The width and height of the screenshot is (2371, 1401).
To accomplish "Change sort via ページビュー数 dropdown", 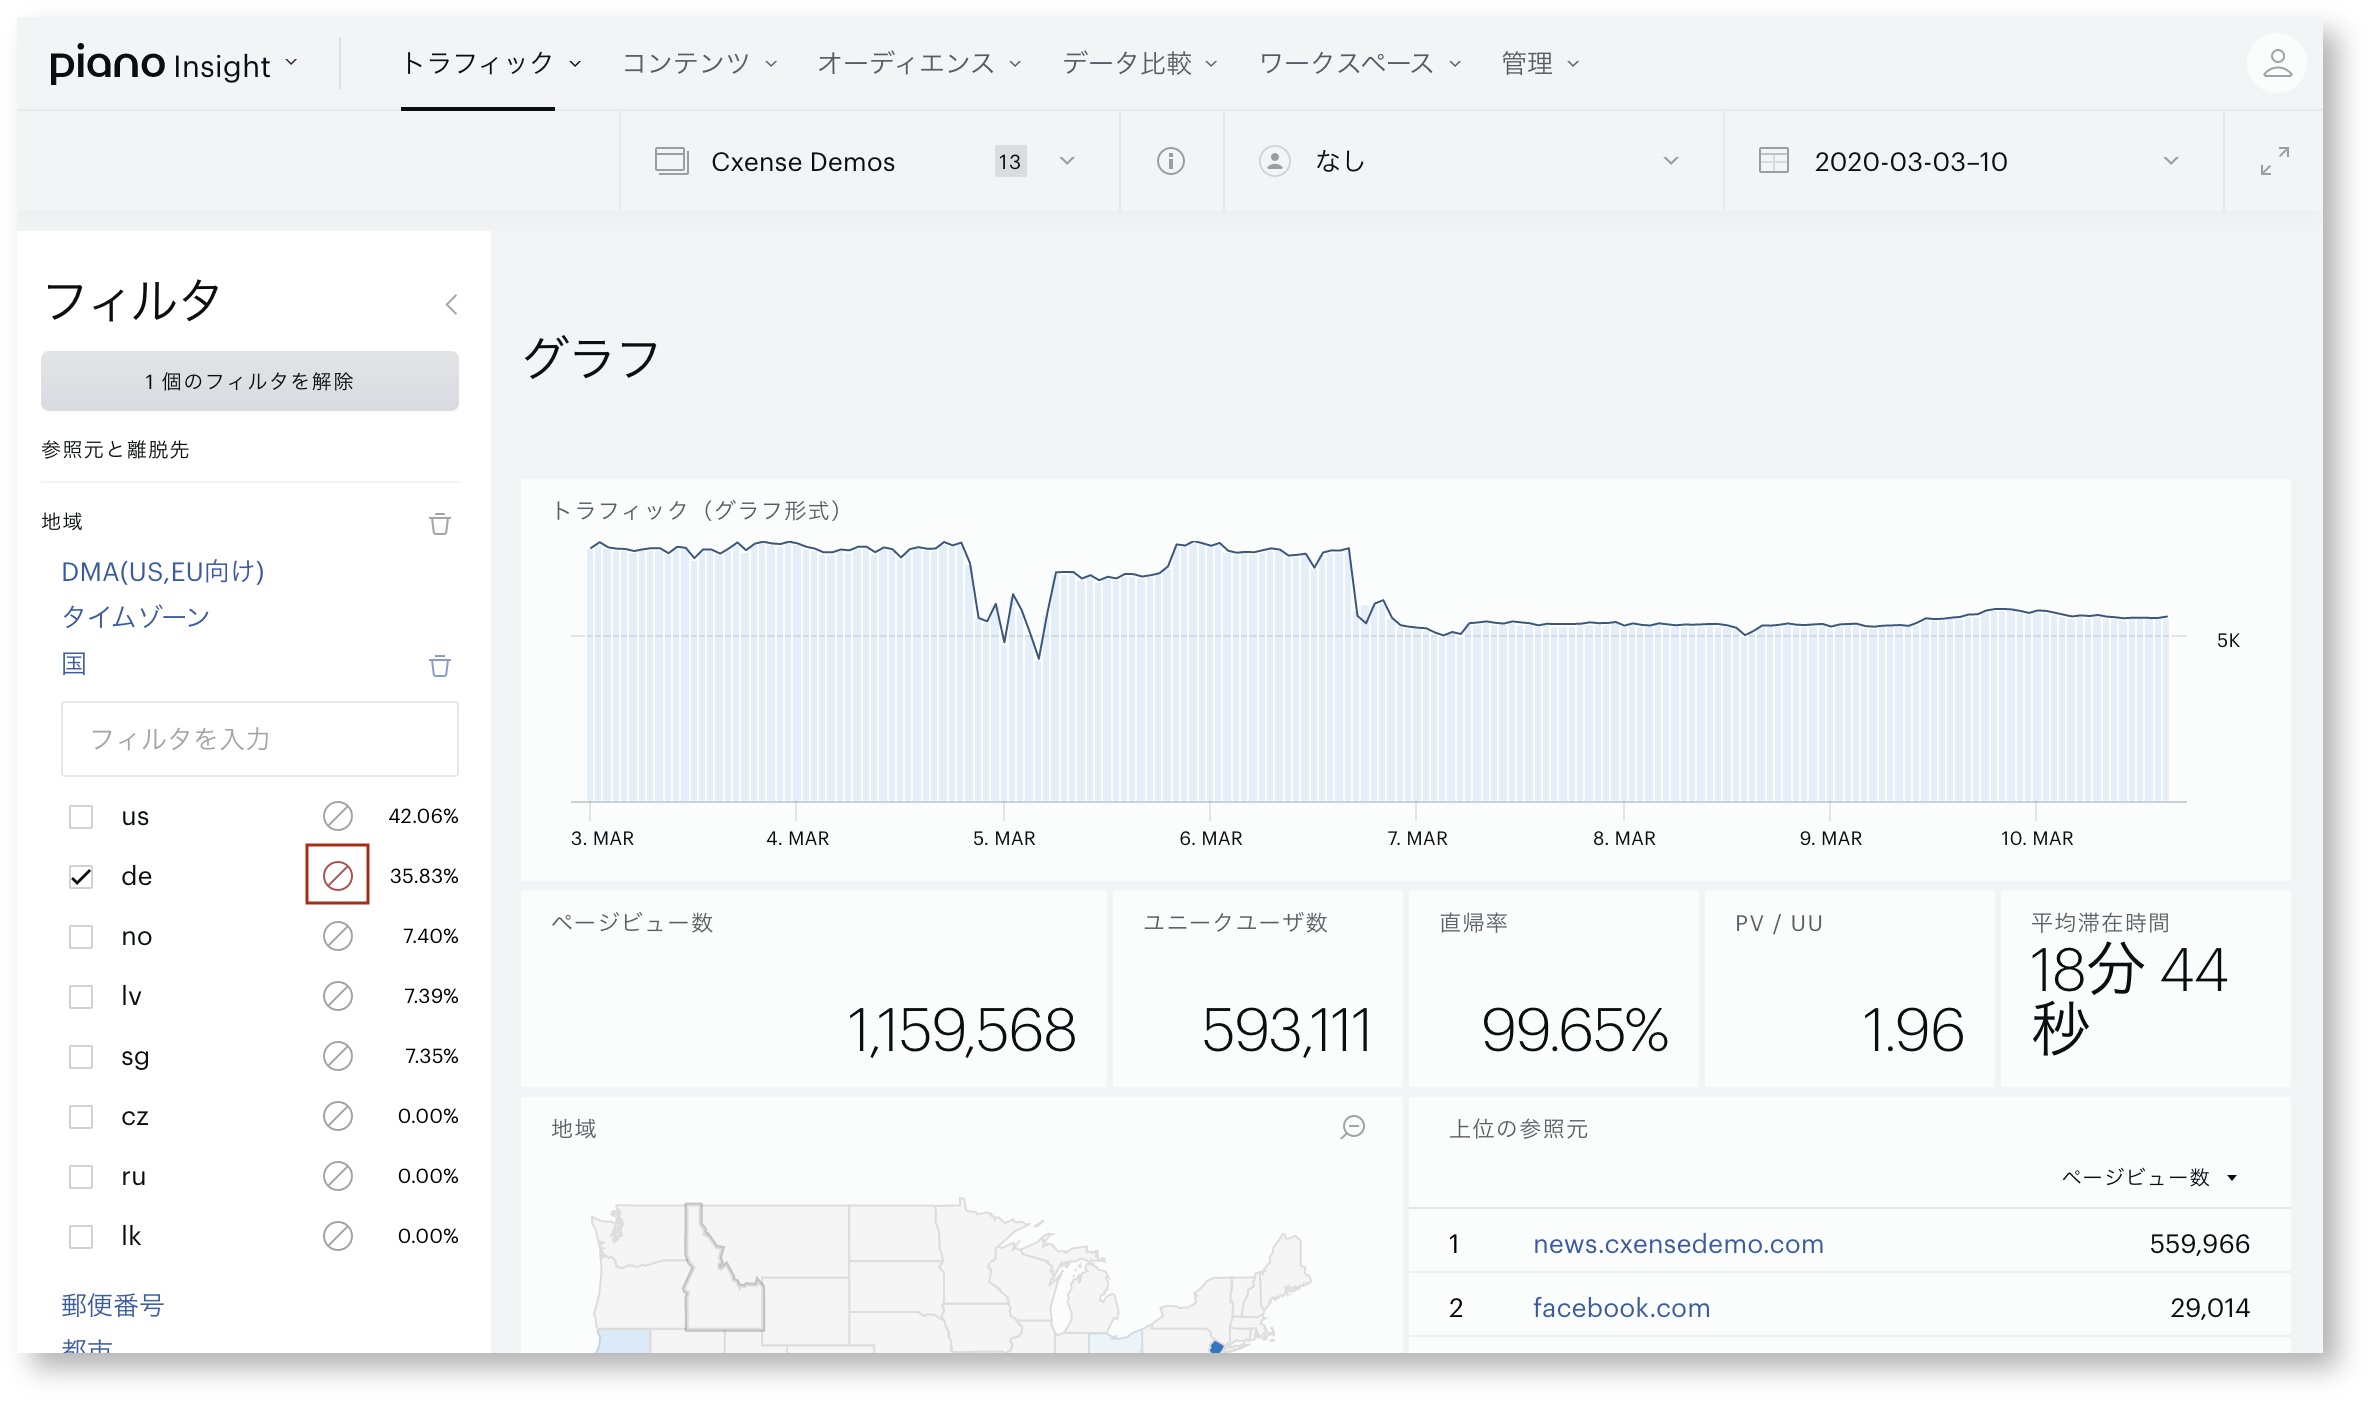I will 2149,1177.
